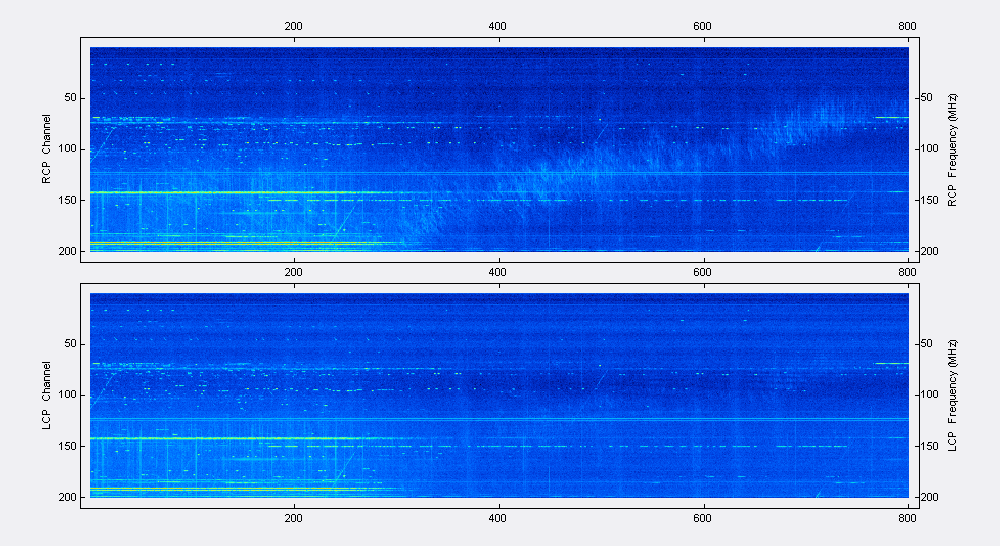Click the 800 tick below the LCP plot
Image resolution: width=1000 pixels, height=546 pixels.
(907, 518)
